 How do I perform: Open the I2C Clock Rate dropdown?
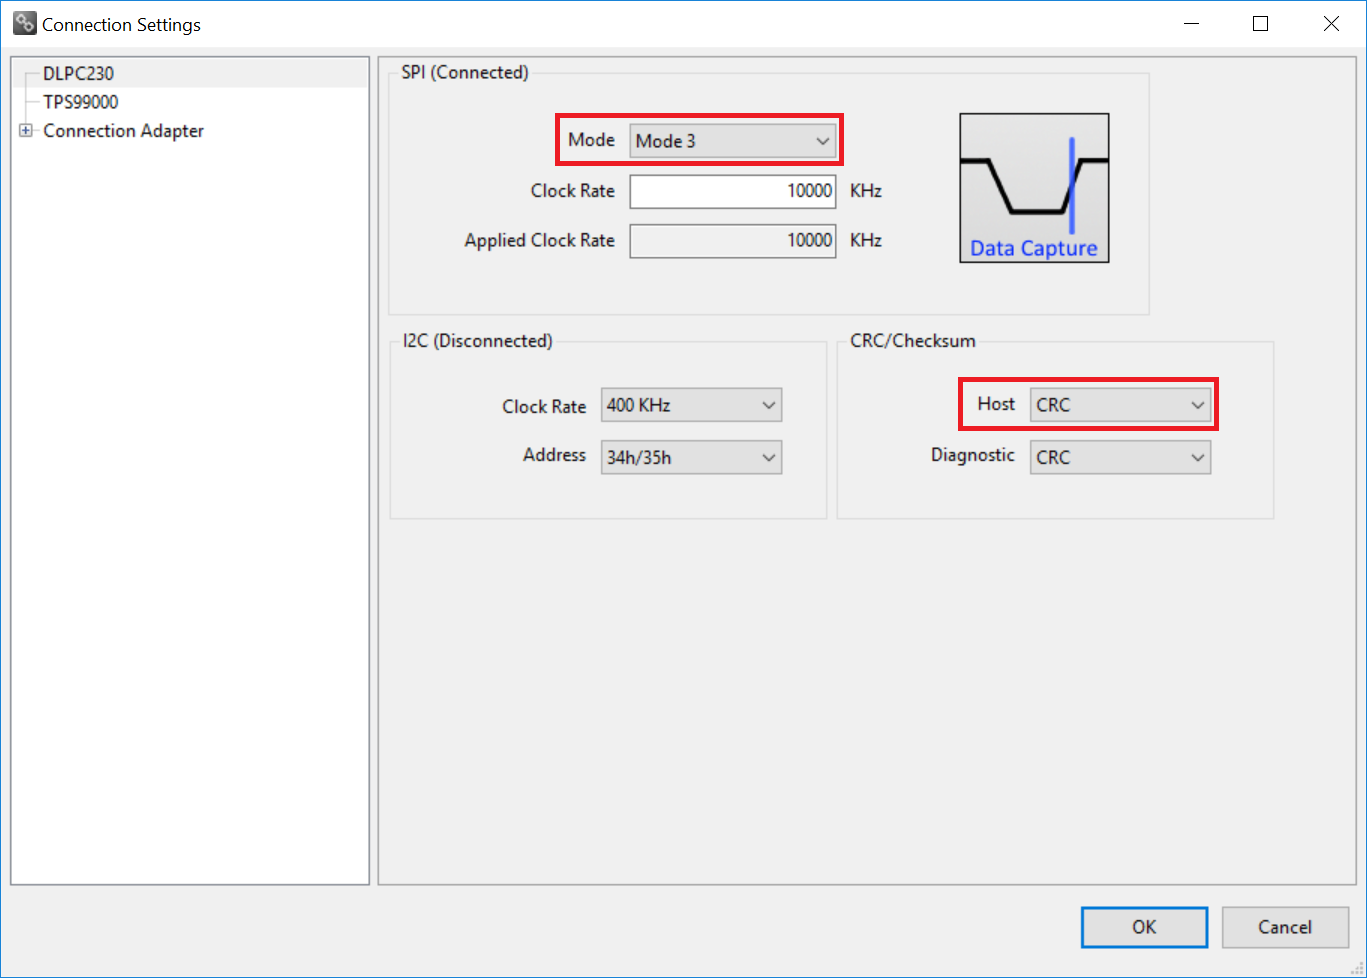pyautogui.click(x=691, y=405)
